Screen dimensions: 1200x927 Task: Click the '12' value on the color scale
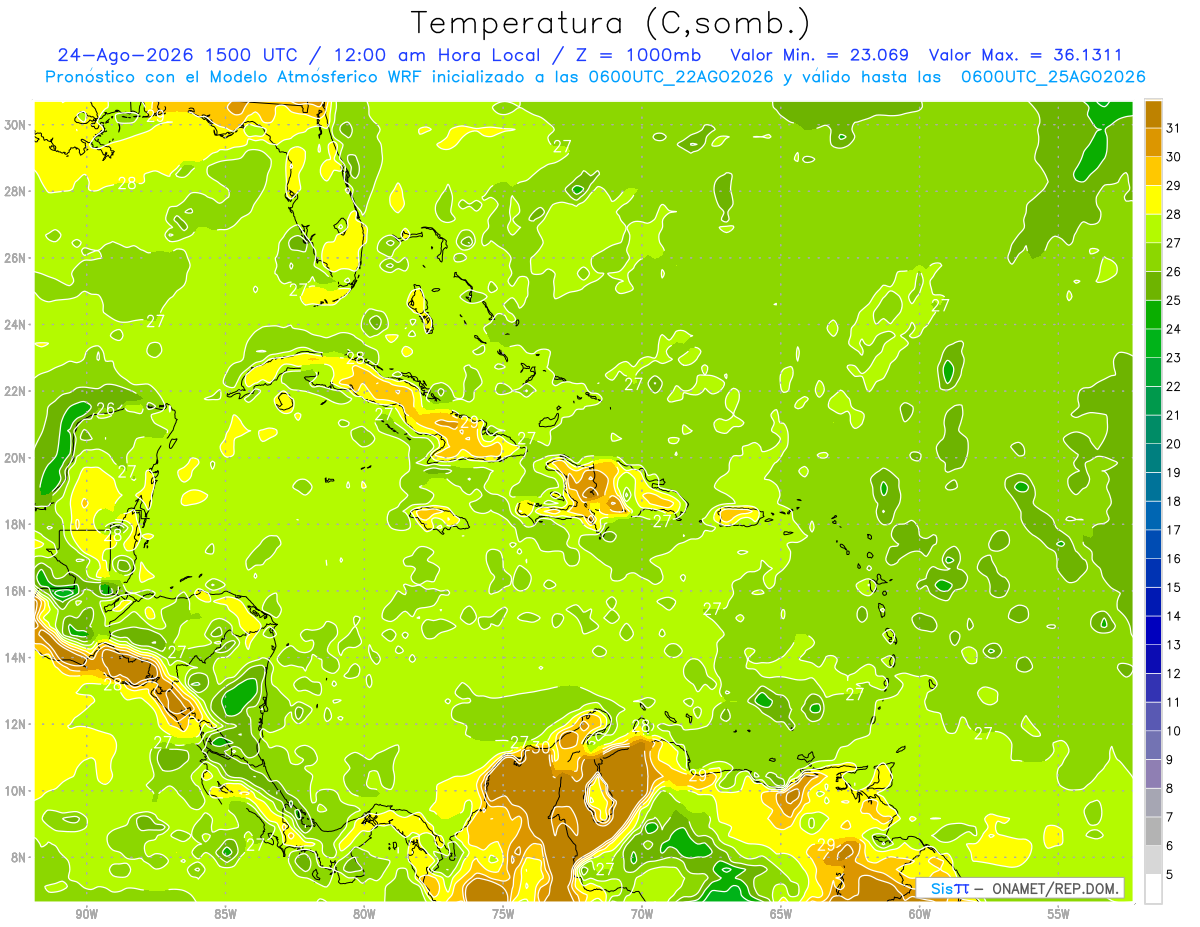(1173, 673)
